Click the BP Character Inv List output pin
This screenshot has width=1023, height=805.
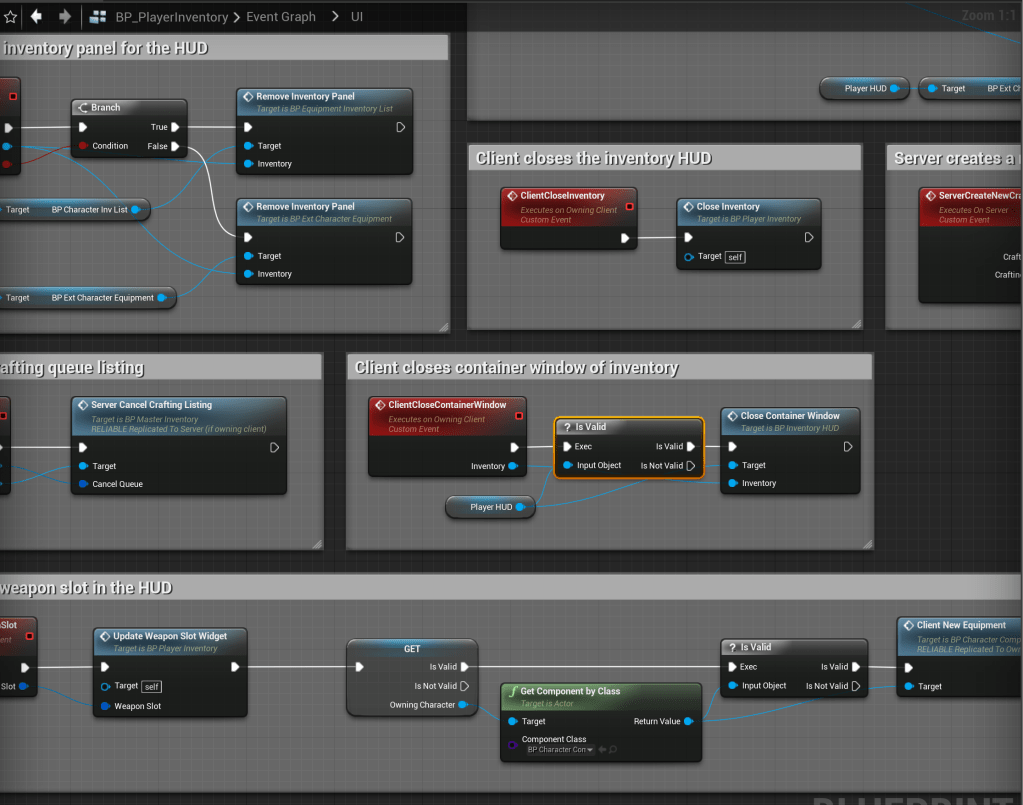(x=136, y=209)
